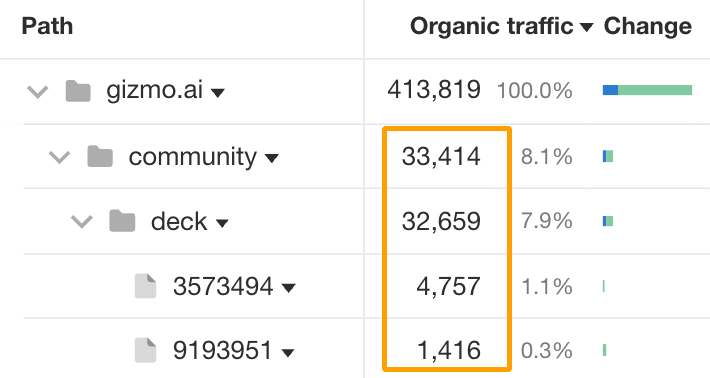Screen dimensions: 710x378
Task: Click the community change bar
Action: (608, 157)
